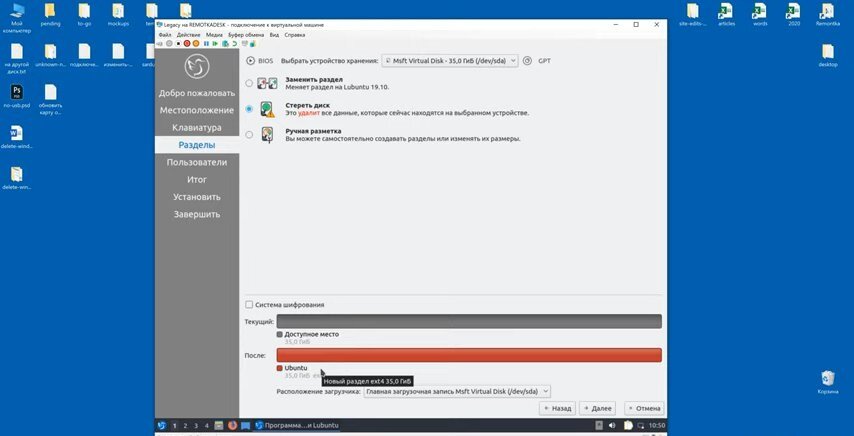This screenshot has height=436, width=854.
Task: Open the Медиа menu
Action: [215, 35]
